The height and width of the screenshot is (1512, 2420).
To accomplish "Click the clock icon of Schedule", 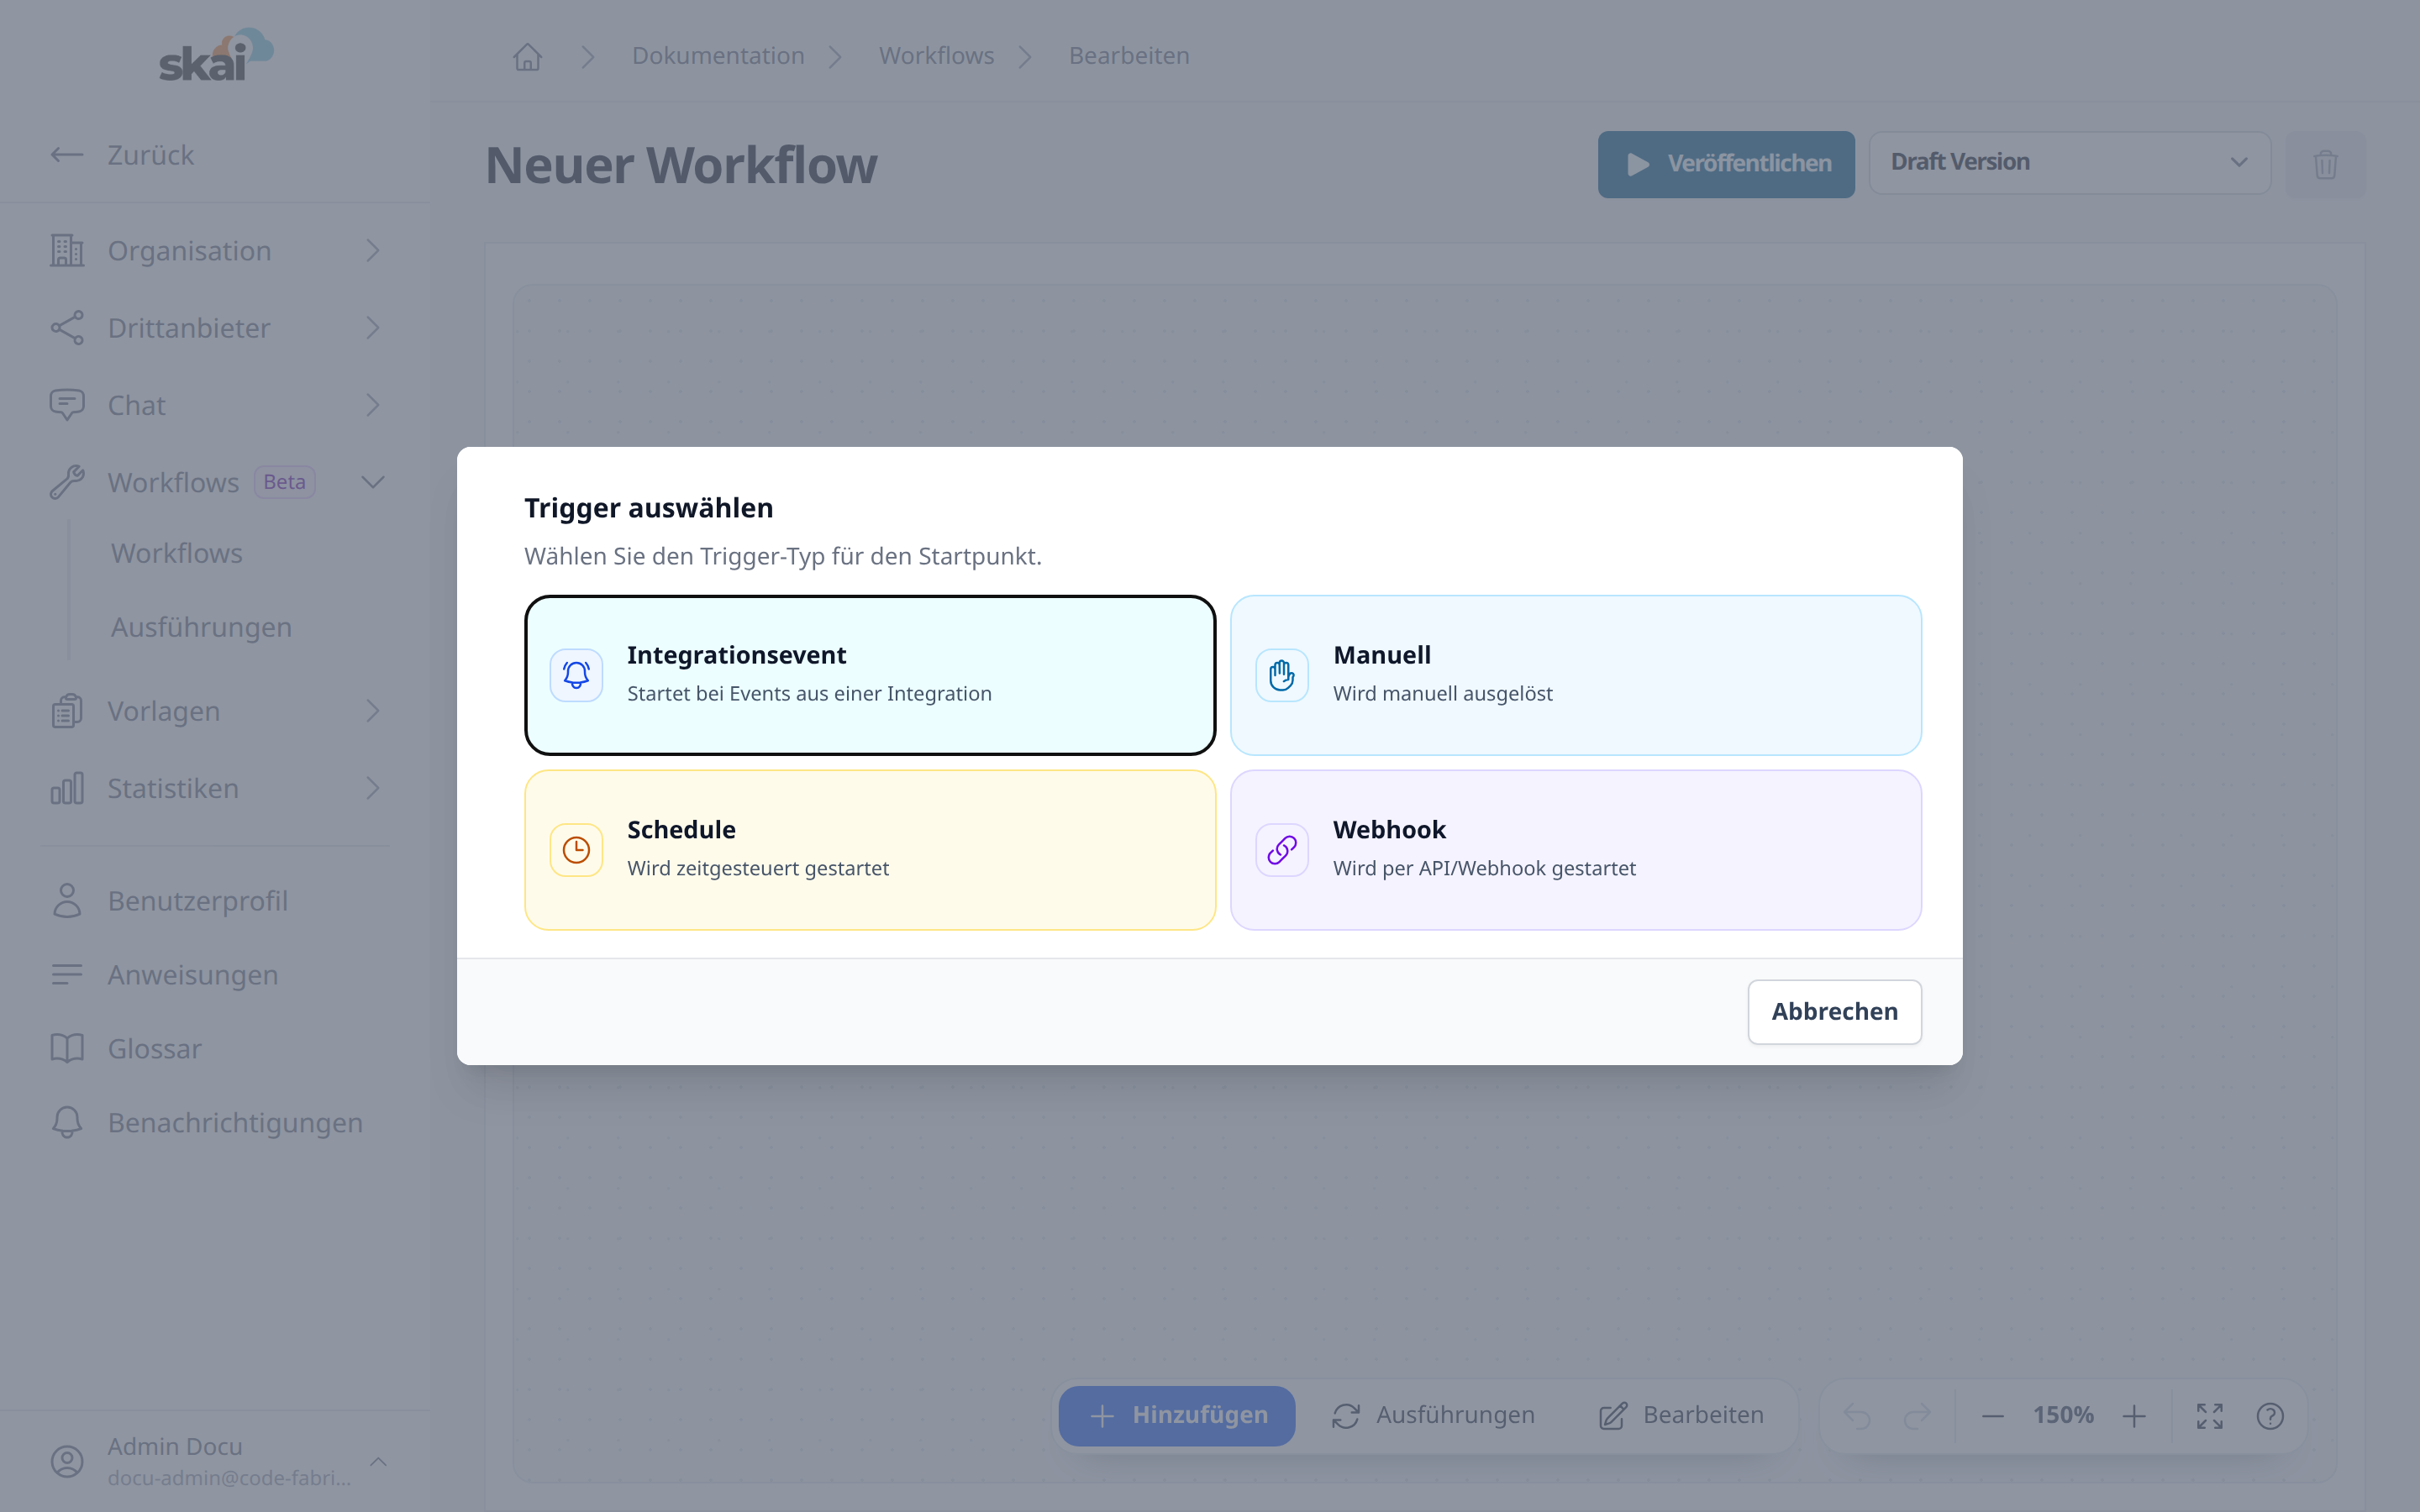I will click(576, 850).
